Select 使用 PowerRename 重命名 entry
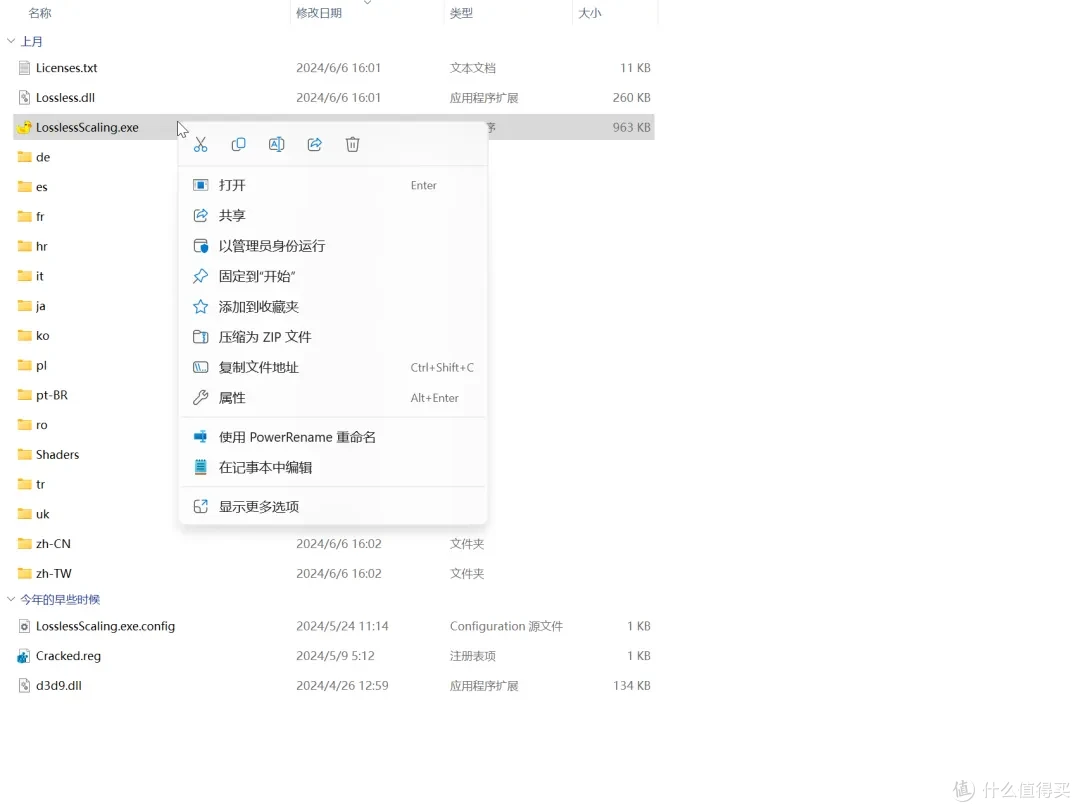This screenshot has width=1080, height=812. [333, 437]
